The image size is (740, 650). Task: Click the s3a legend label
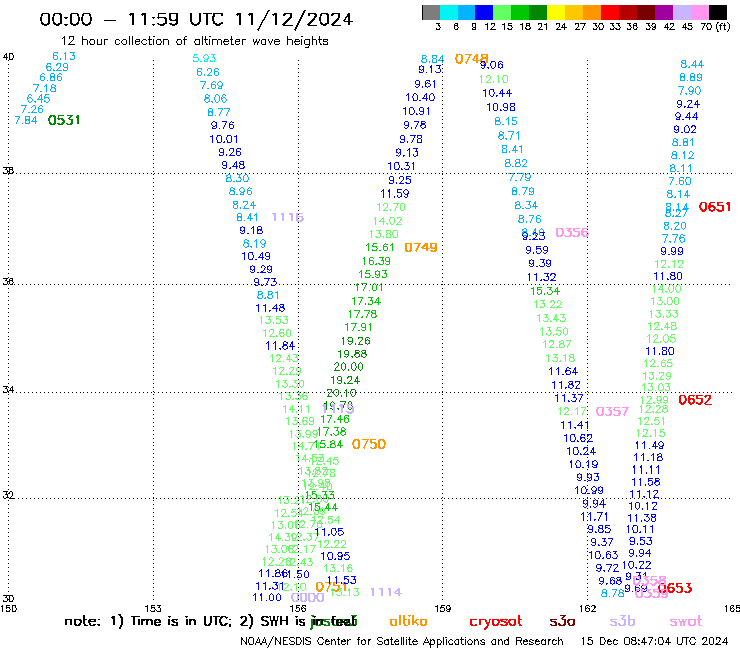pyautogui.click(x=562, y=621)
